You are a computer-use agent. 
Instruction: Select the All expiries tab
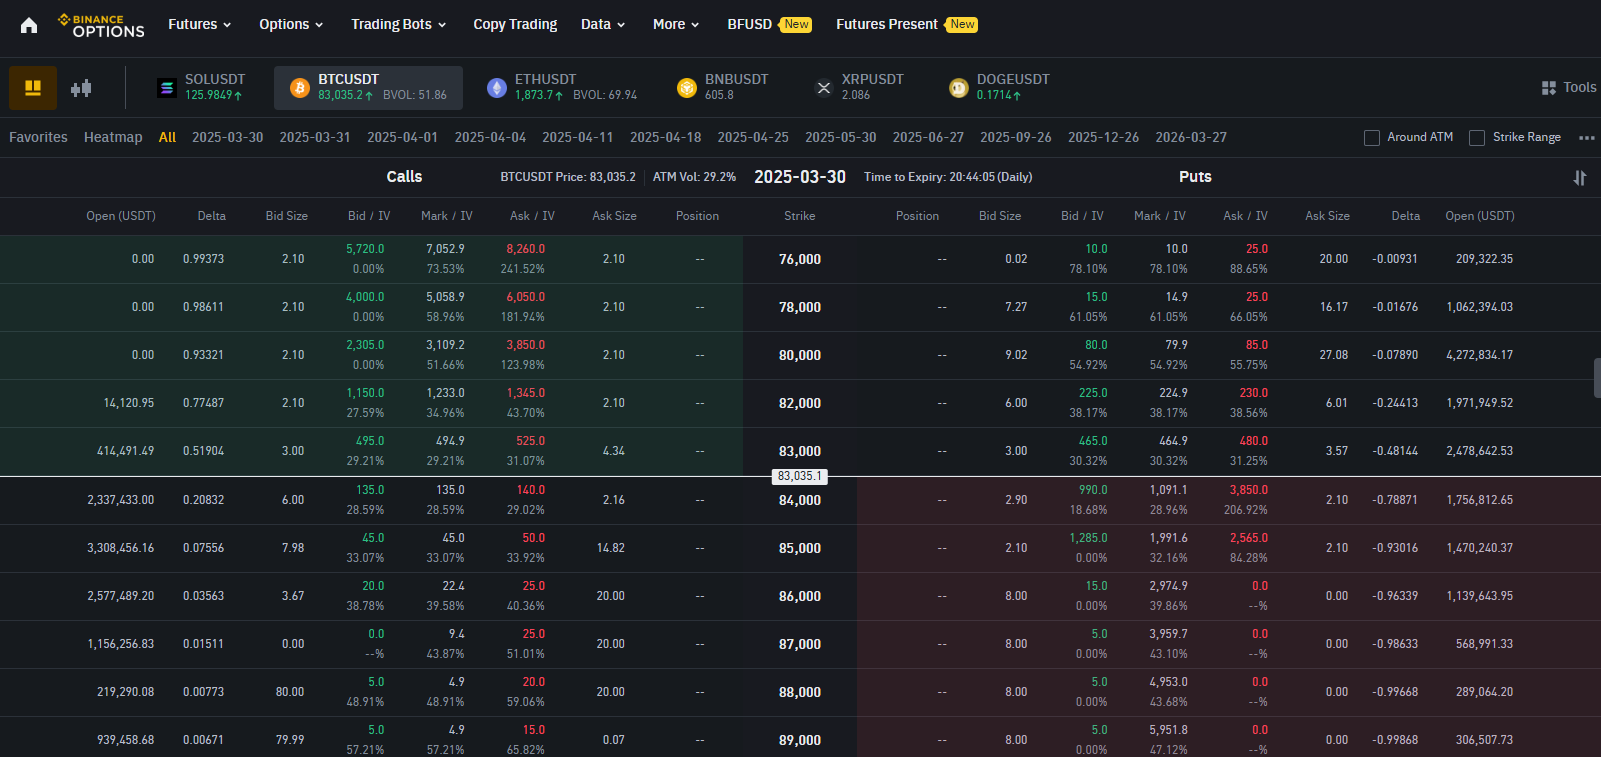167,137
